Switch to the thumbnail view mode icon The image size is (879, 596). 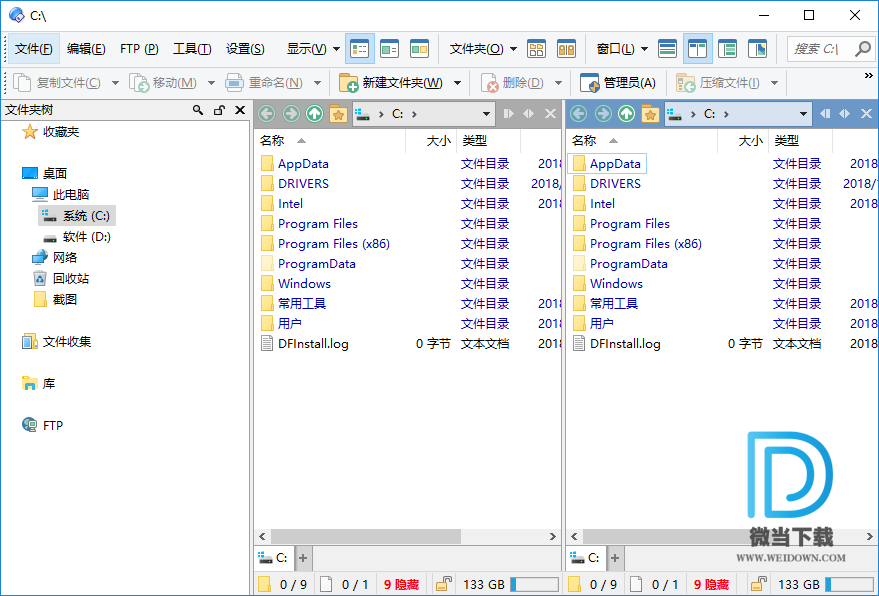coord(419,49)
